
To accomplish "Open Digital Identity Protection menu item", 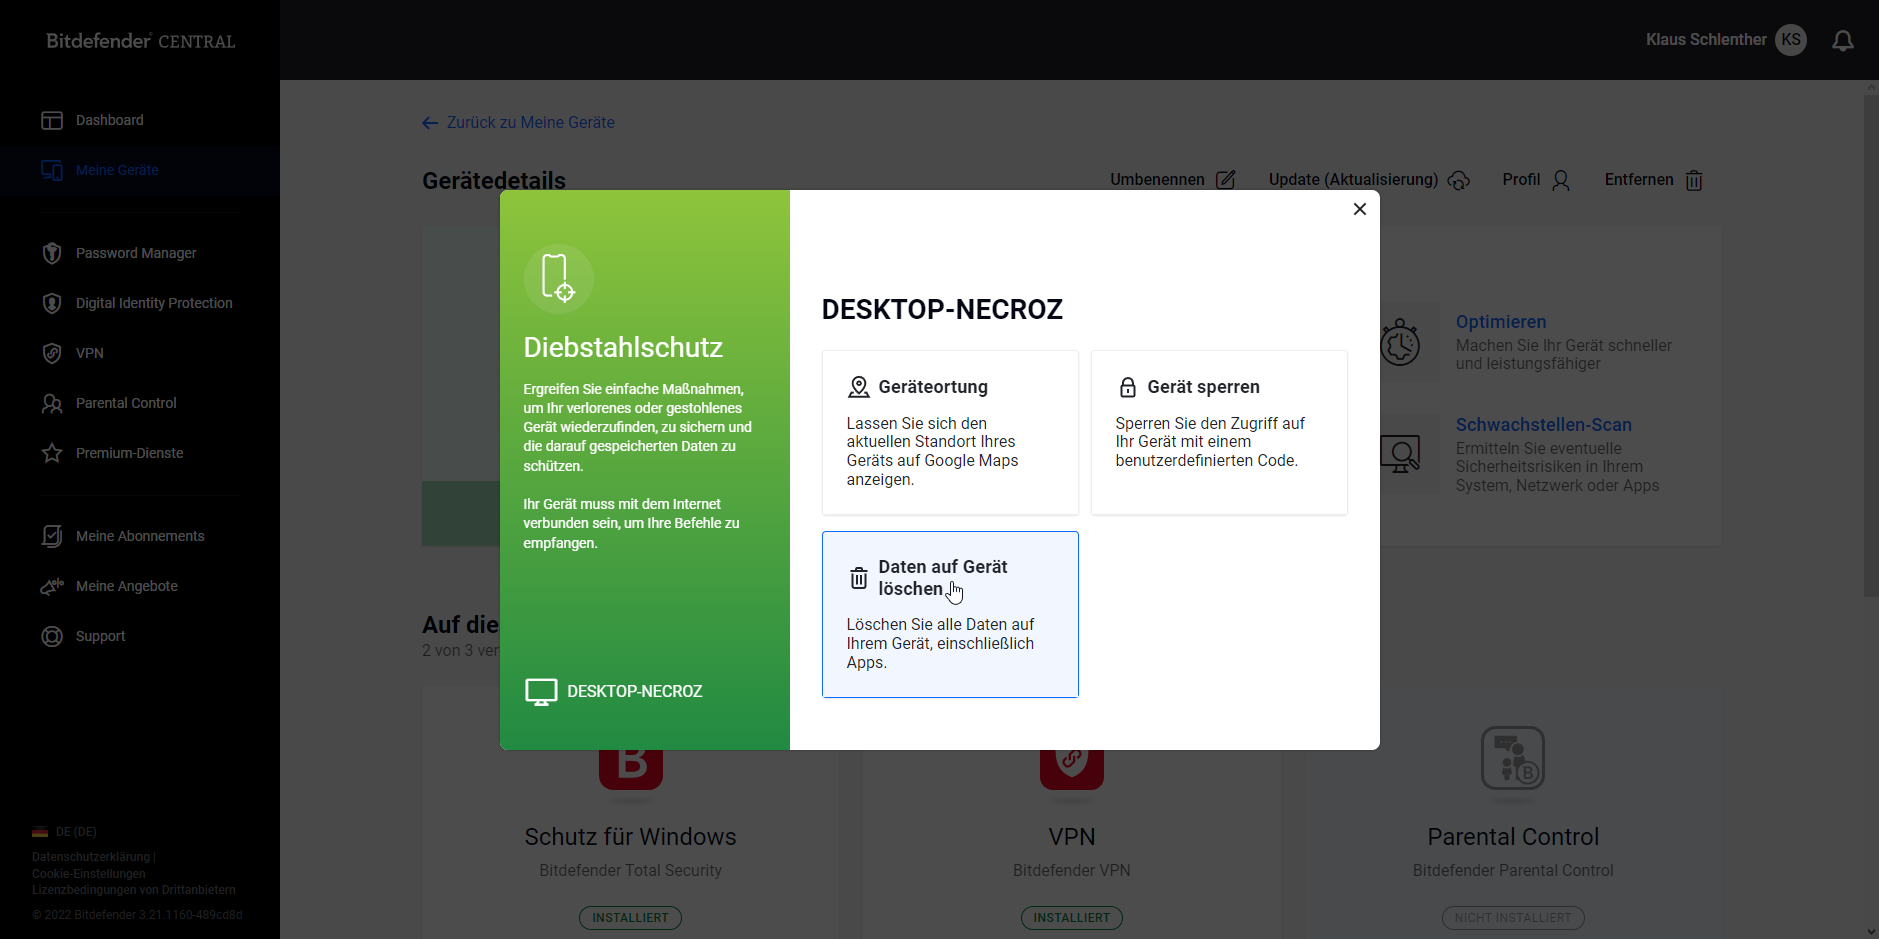I will pyautogui.click(x=154, y=304).
